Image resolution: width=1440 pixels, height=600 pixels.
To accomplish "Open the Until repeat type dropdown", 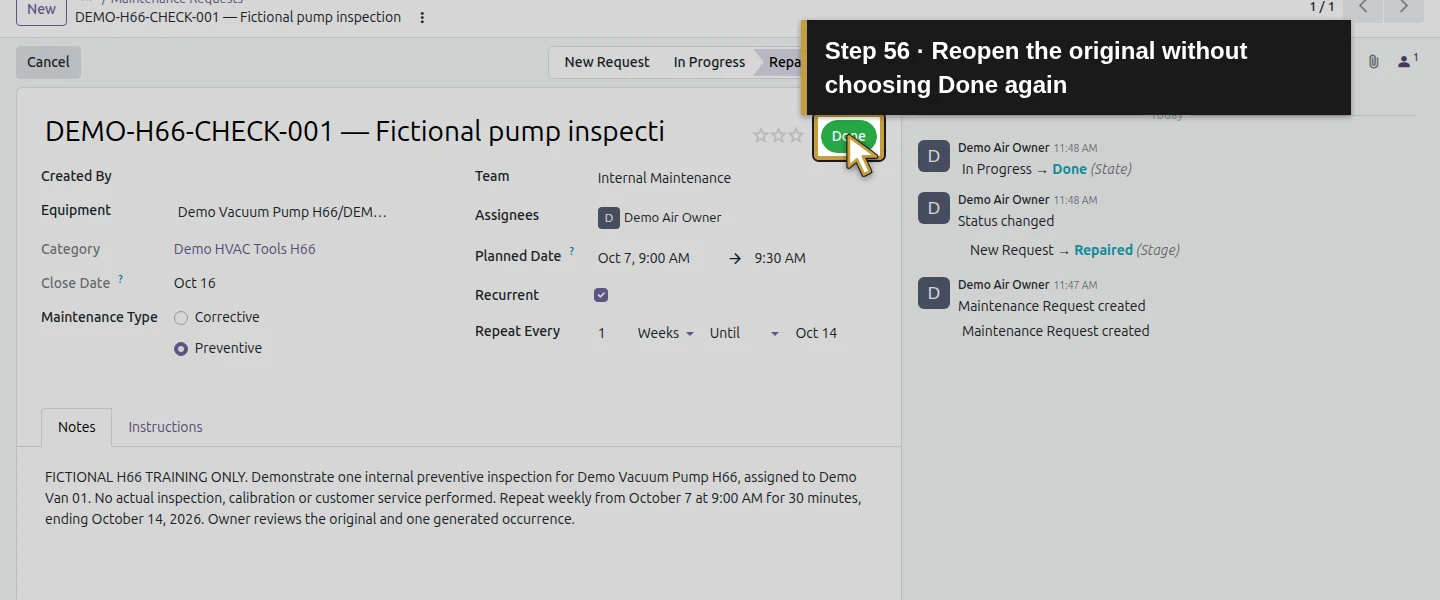I will [x=744, y=333].
